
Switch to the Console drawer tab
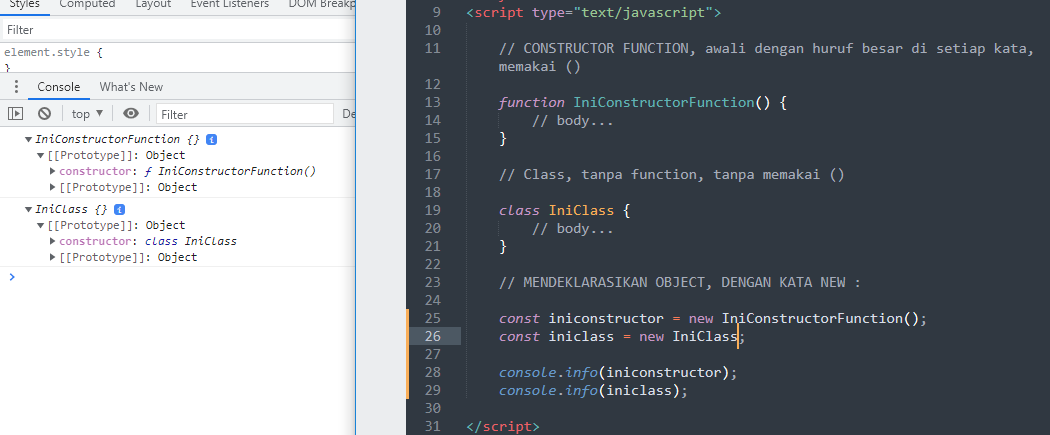(58, 87)
